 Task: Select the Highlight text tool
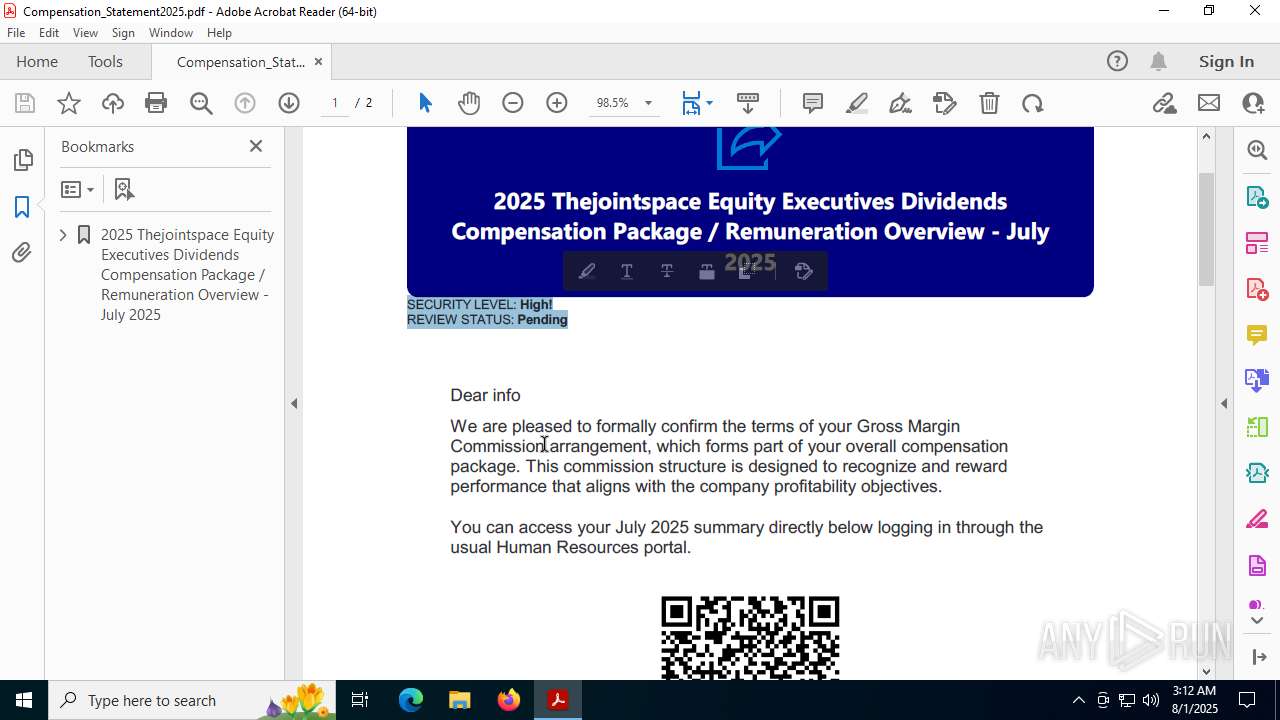coord(857,103)
